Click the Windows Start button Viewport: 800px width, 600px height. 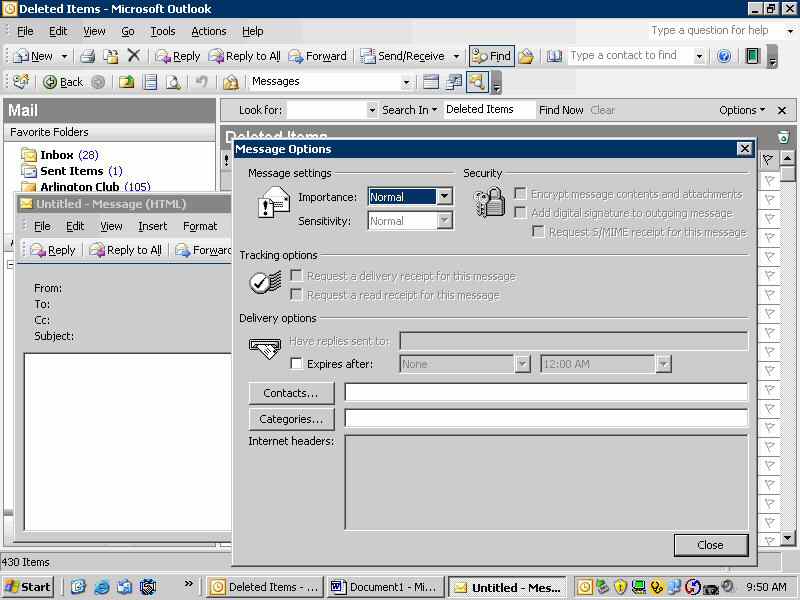(x=28, y=587)
